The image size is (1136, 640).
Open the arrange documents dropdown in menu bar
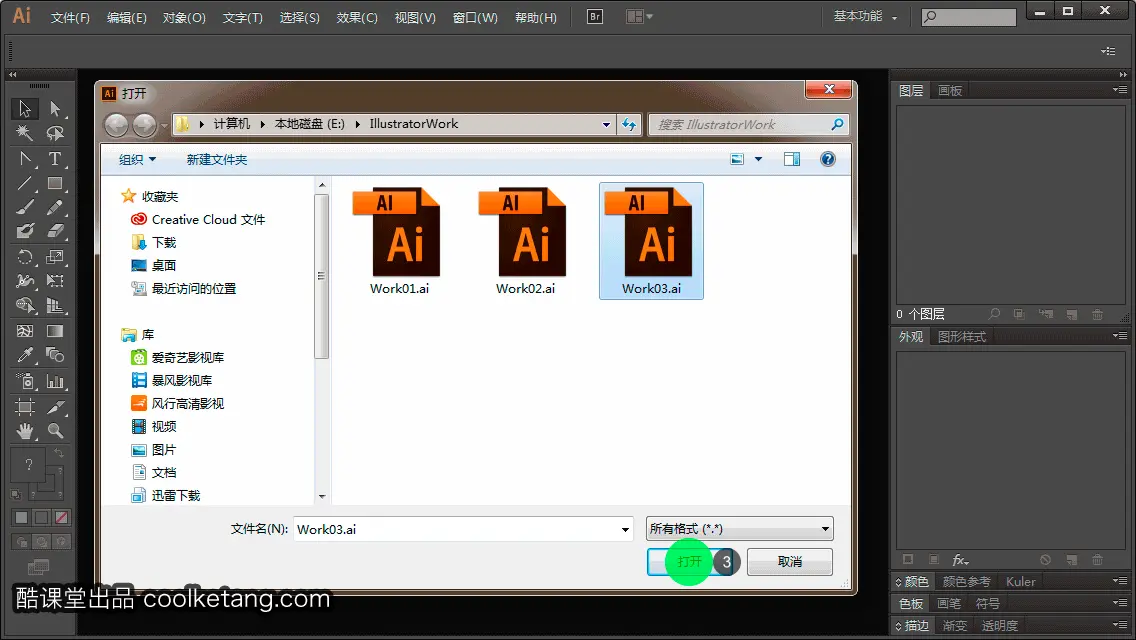[639, 16]
